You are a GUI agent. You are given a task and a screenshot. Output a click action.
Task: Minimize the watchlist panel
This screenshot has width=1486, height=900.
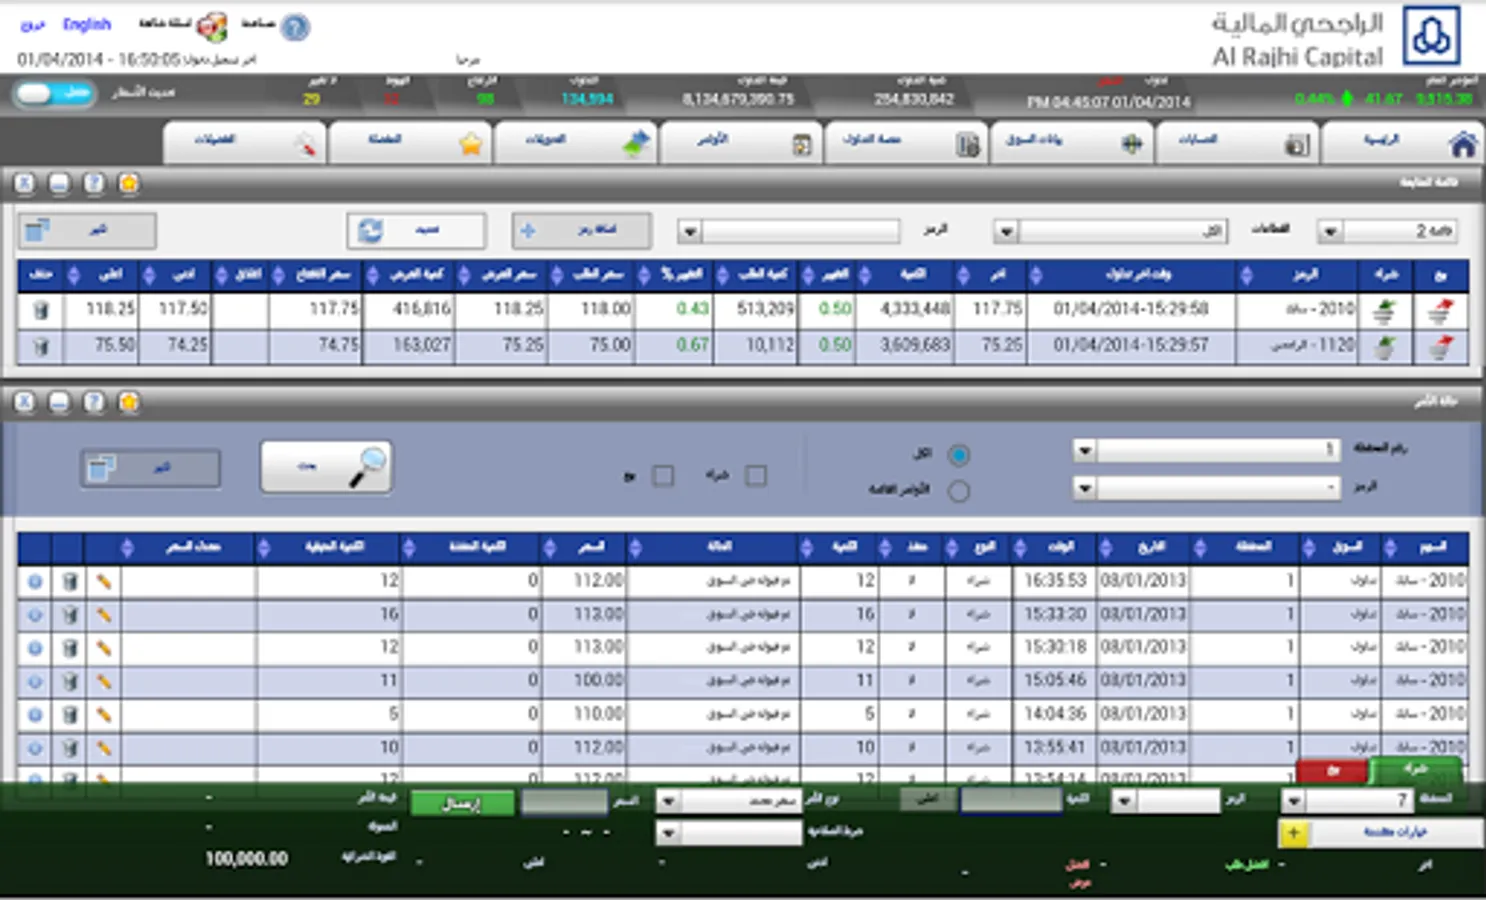[x=59, y=184]
